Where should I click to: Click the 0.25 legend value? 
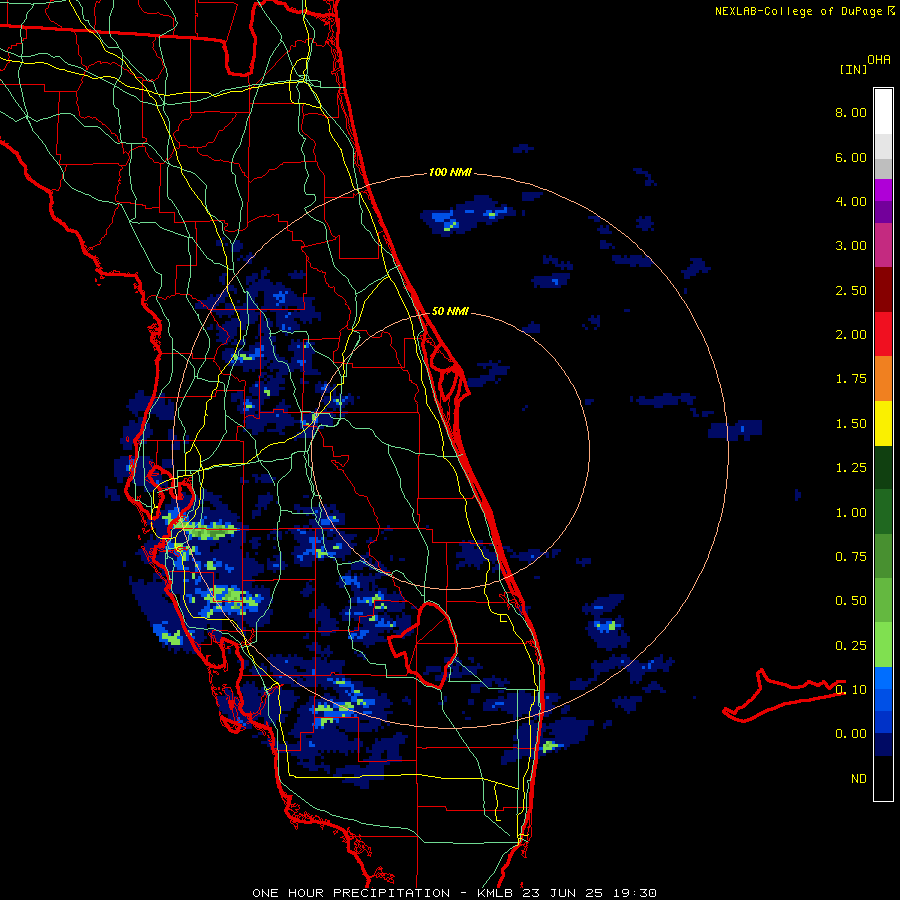[x=851, y=646]
